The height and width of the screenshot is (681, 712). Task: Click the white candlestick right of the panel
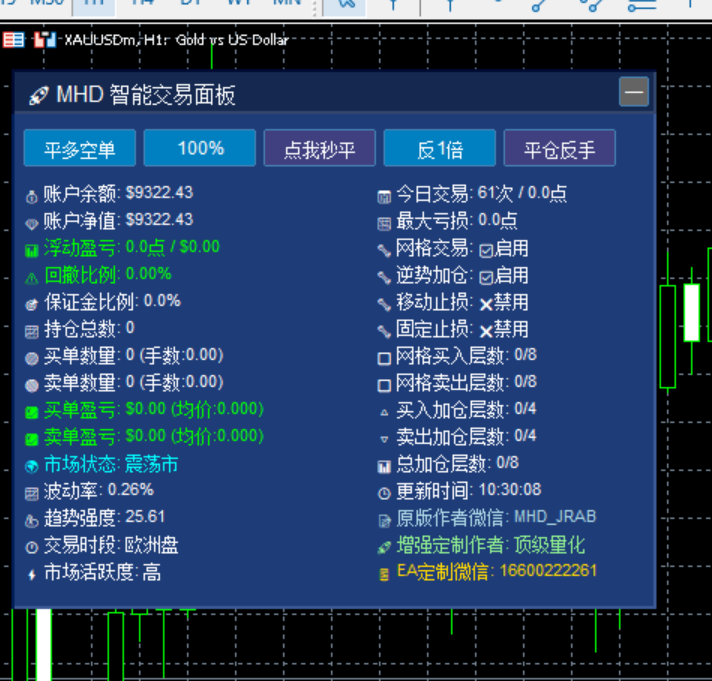click(x=691, y=312)
